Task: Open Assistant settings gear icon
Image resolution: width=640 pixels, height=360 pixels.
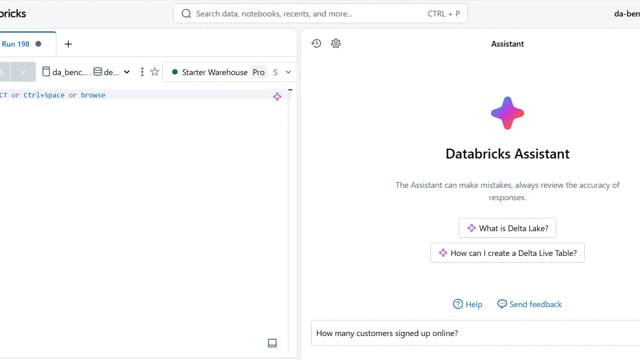Action: (x=336, y=43)
